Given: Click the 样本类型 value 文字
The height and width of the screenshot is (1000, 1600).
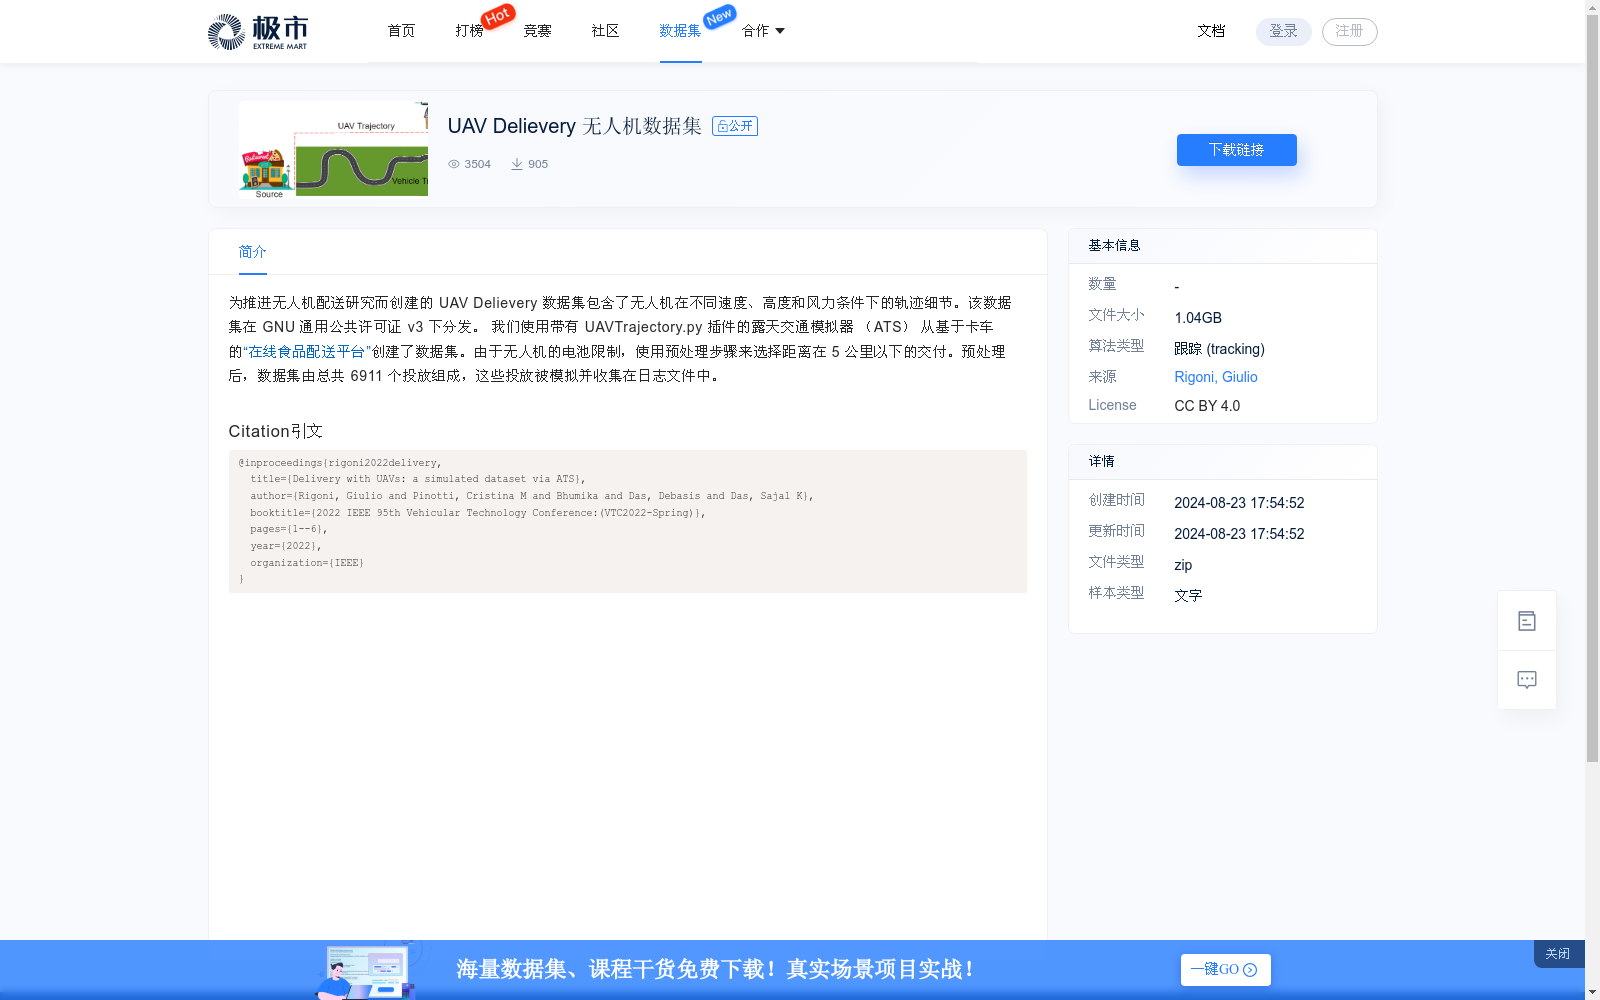Looking at the screenshot, I should (1188, 596).
